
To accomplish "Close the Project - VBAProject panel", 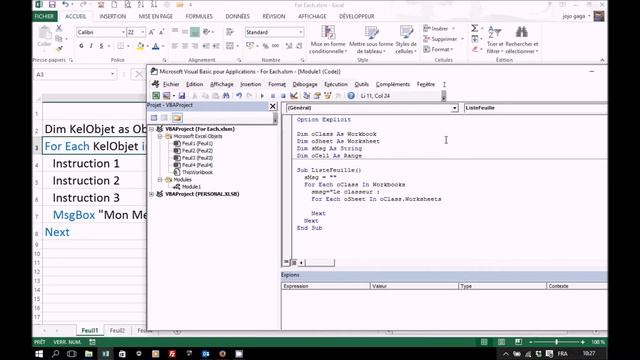I will (x=273, y=106).
